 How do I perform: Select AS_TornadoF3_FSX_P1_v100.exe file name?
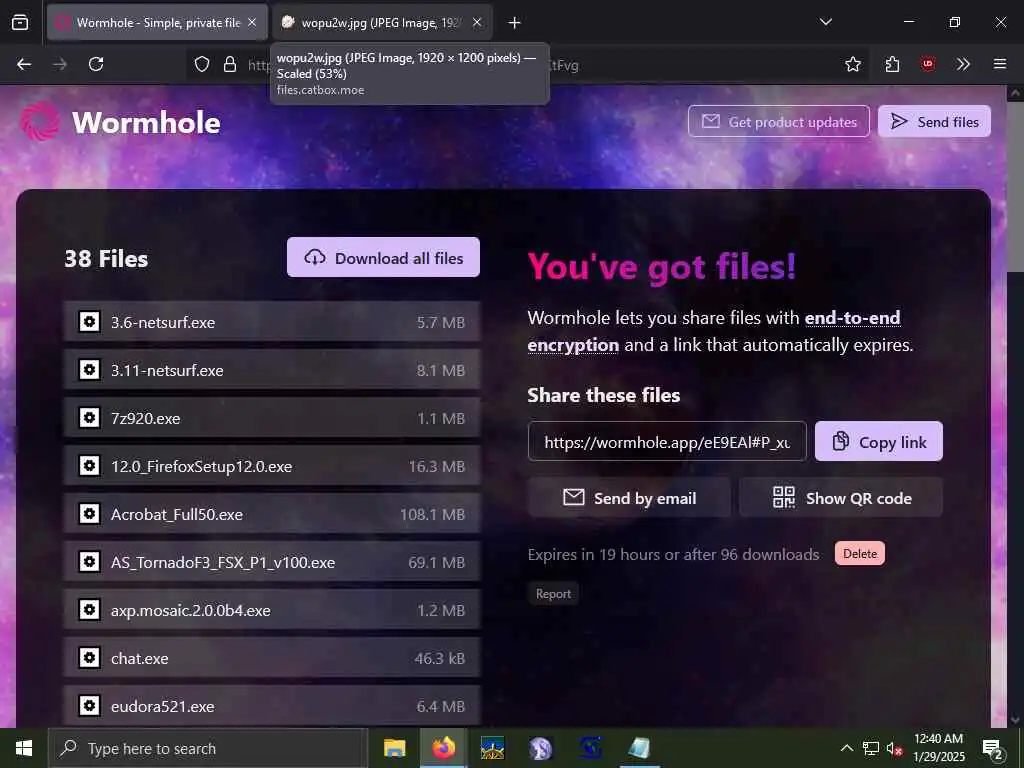tap(223, 562)
